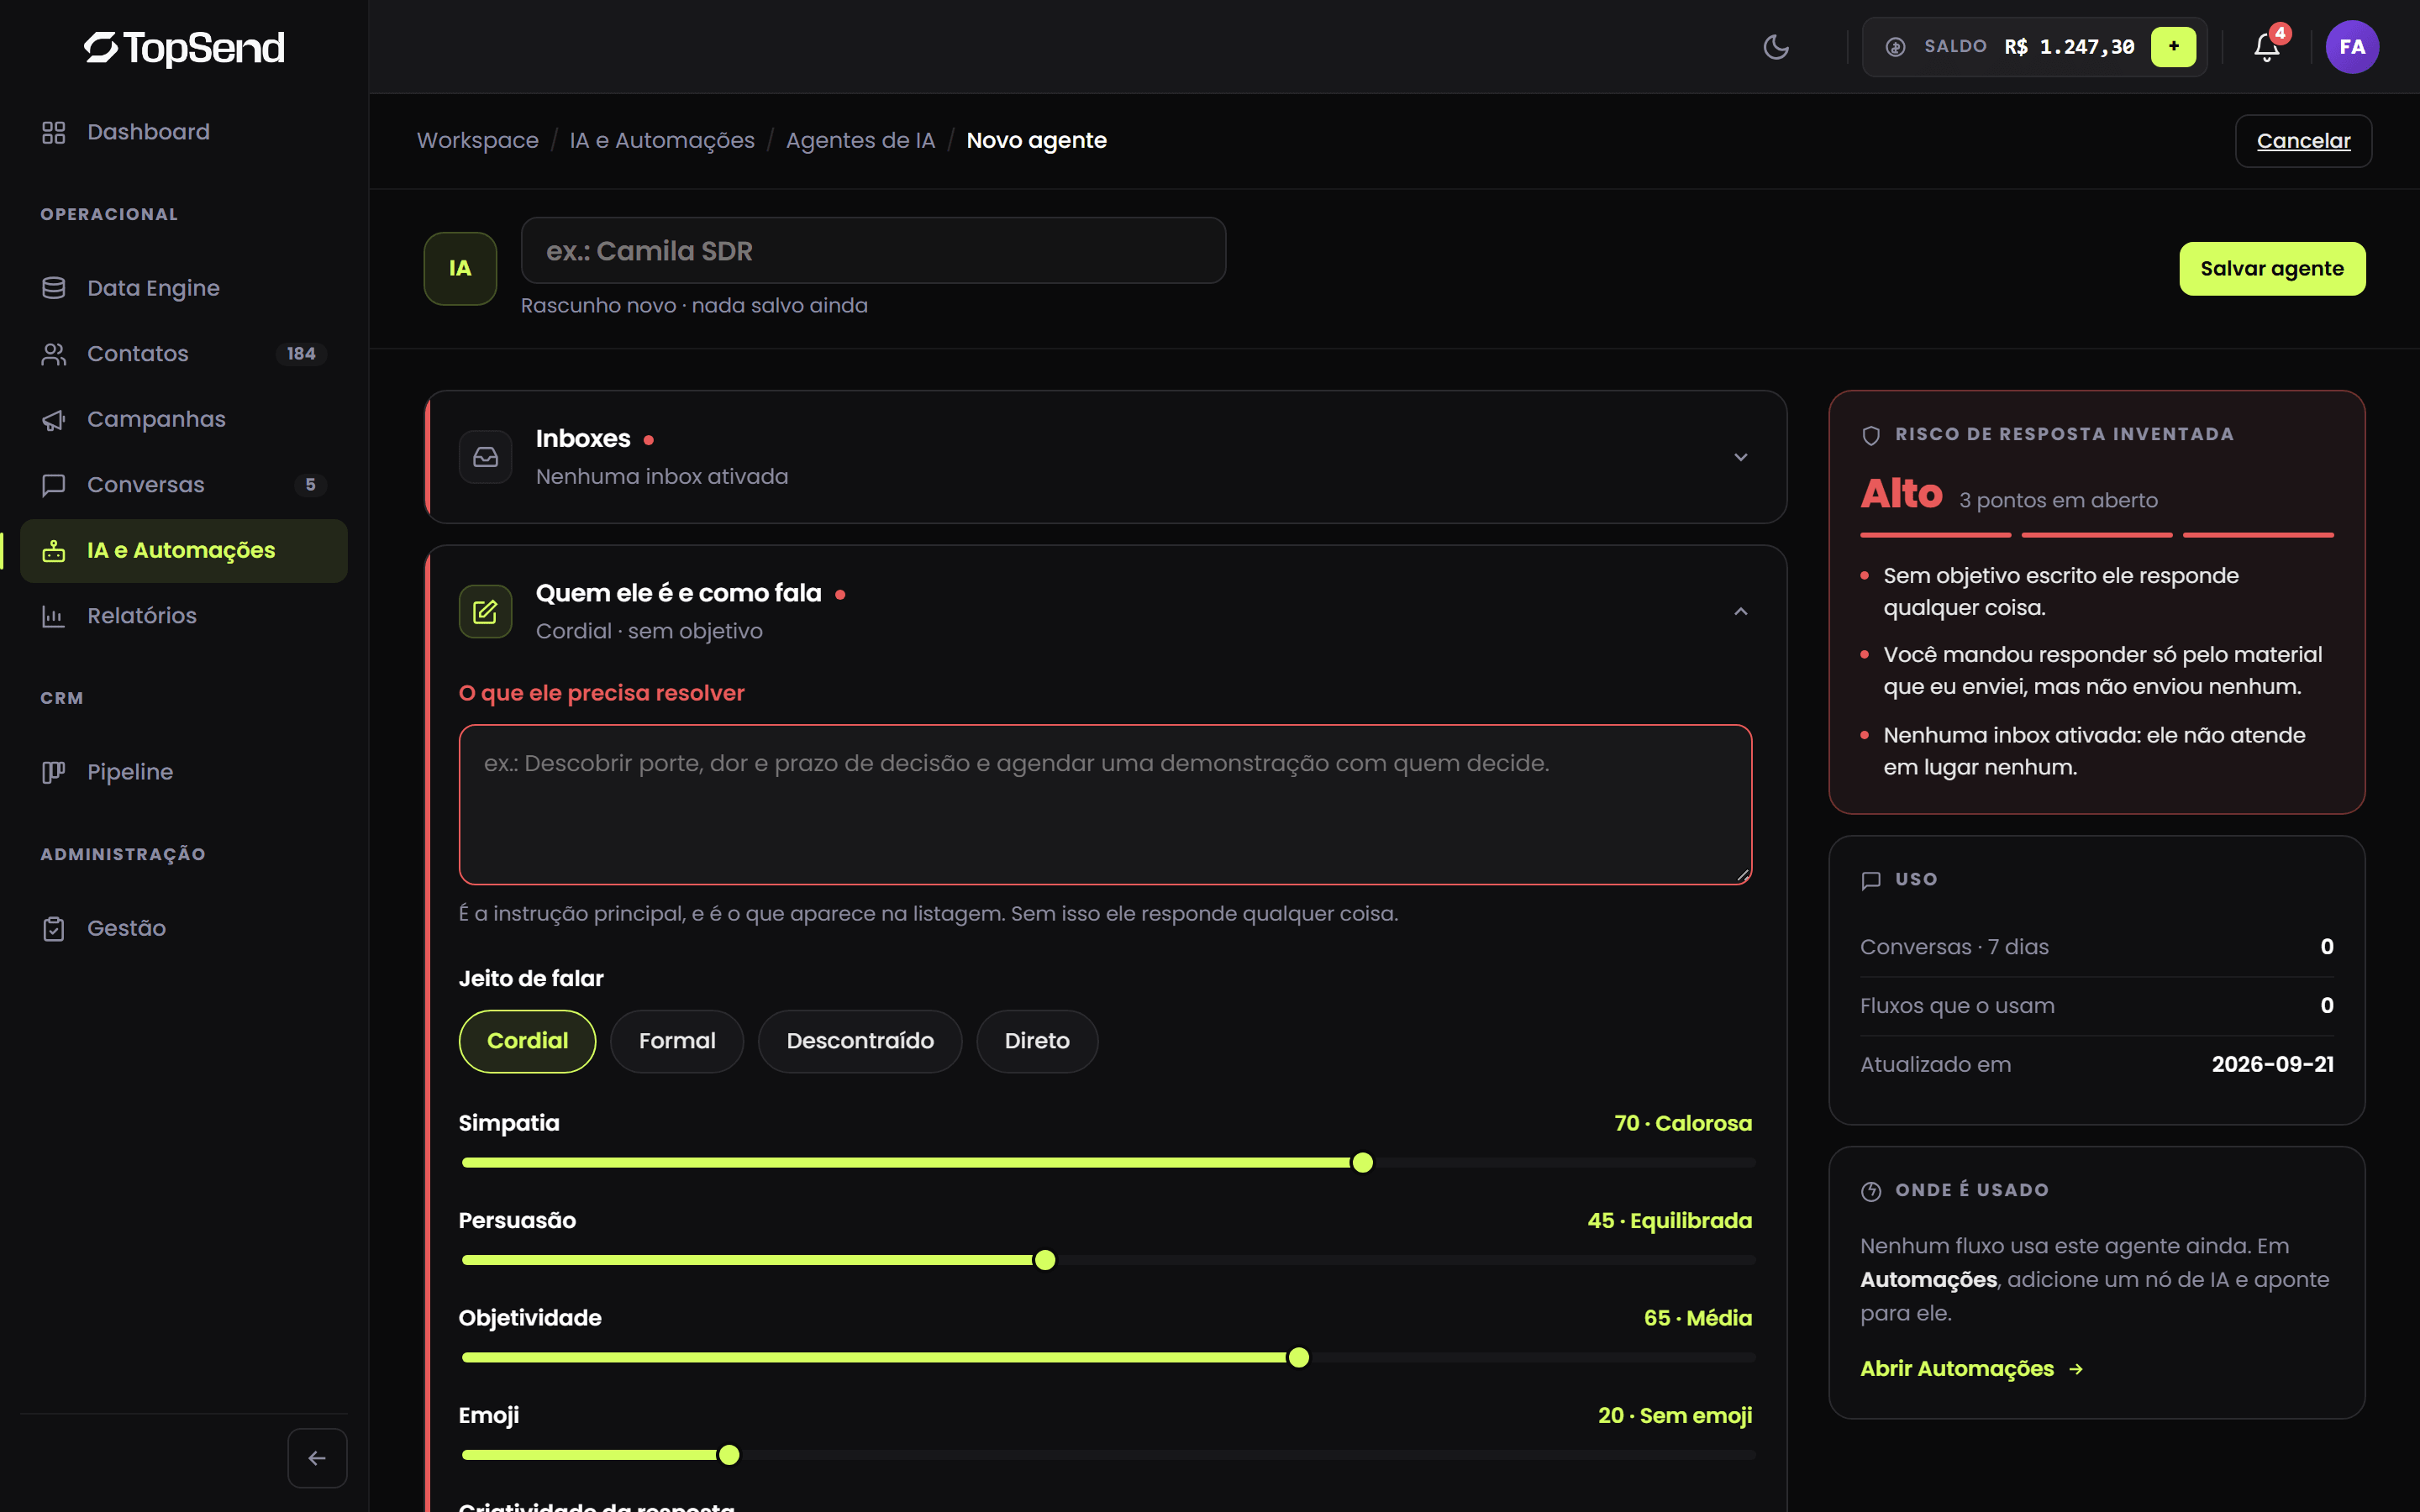
Task: Click shield icon in risk card
Action: click(x=1871, y=435)
